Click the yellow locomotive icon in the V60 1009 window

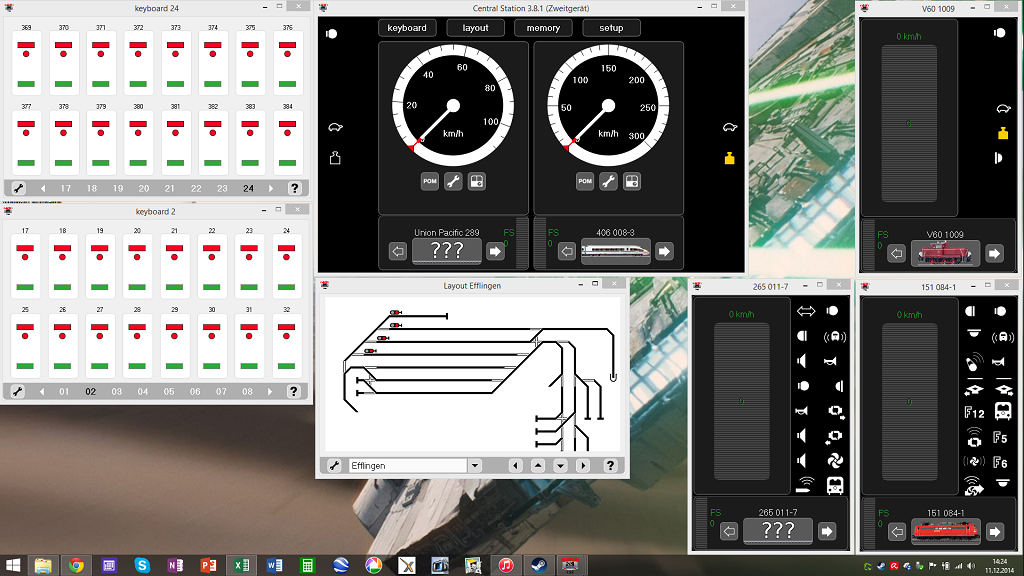[1003, 133]
